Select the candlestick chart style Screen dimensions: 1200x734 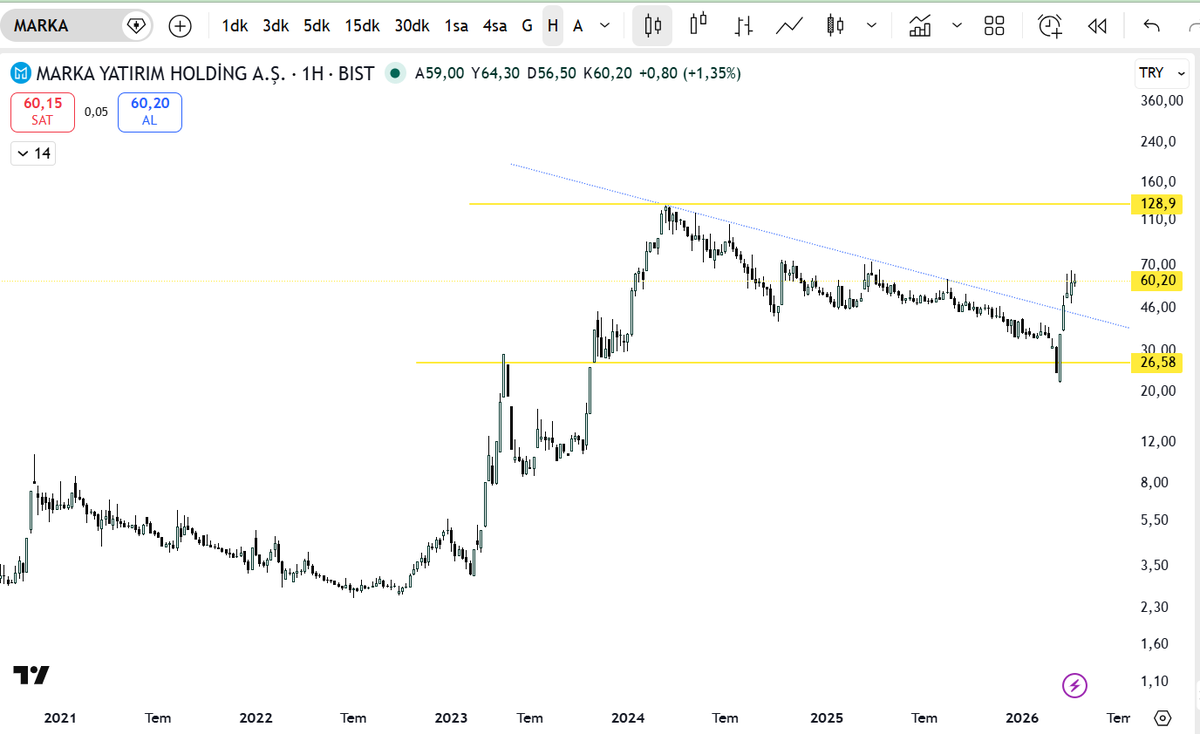point(653,26)
